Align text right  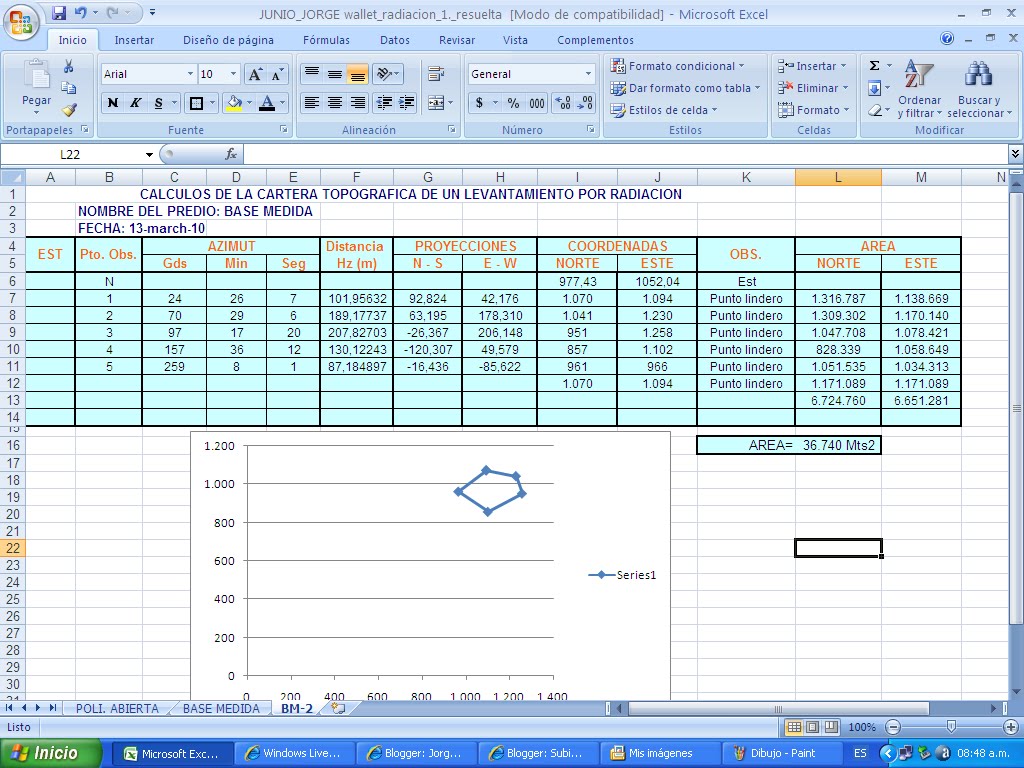357,103
